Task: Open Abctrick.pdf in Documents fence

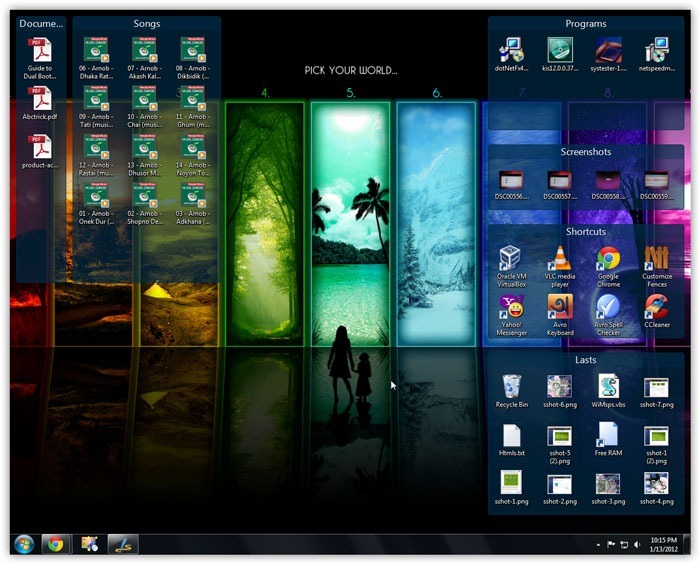Action: point(40,104)
